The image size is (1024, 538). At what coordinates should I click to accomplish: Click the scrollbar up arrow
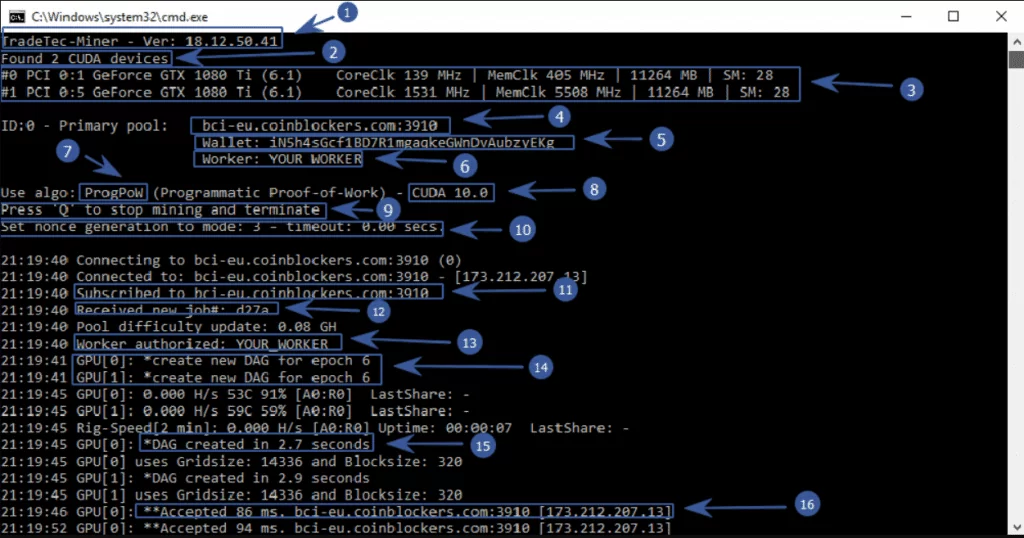[1016, 41]
